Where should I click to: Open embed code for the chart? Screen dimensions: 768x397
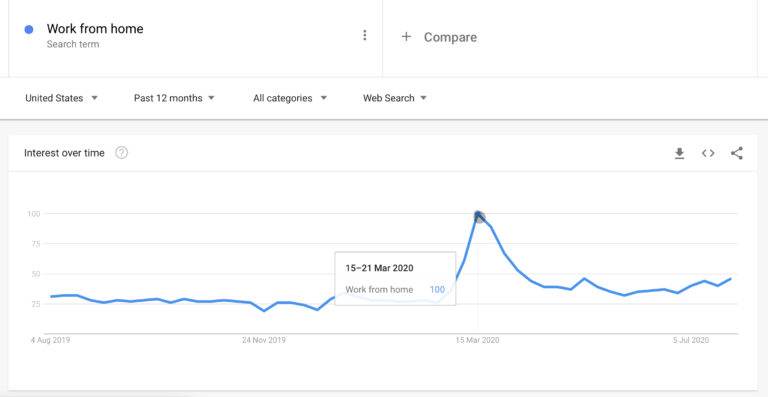click(708, 153)
